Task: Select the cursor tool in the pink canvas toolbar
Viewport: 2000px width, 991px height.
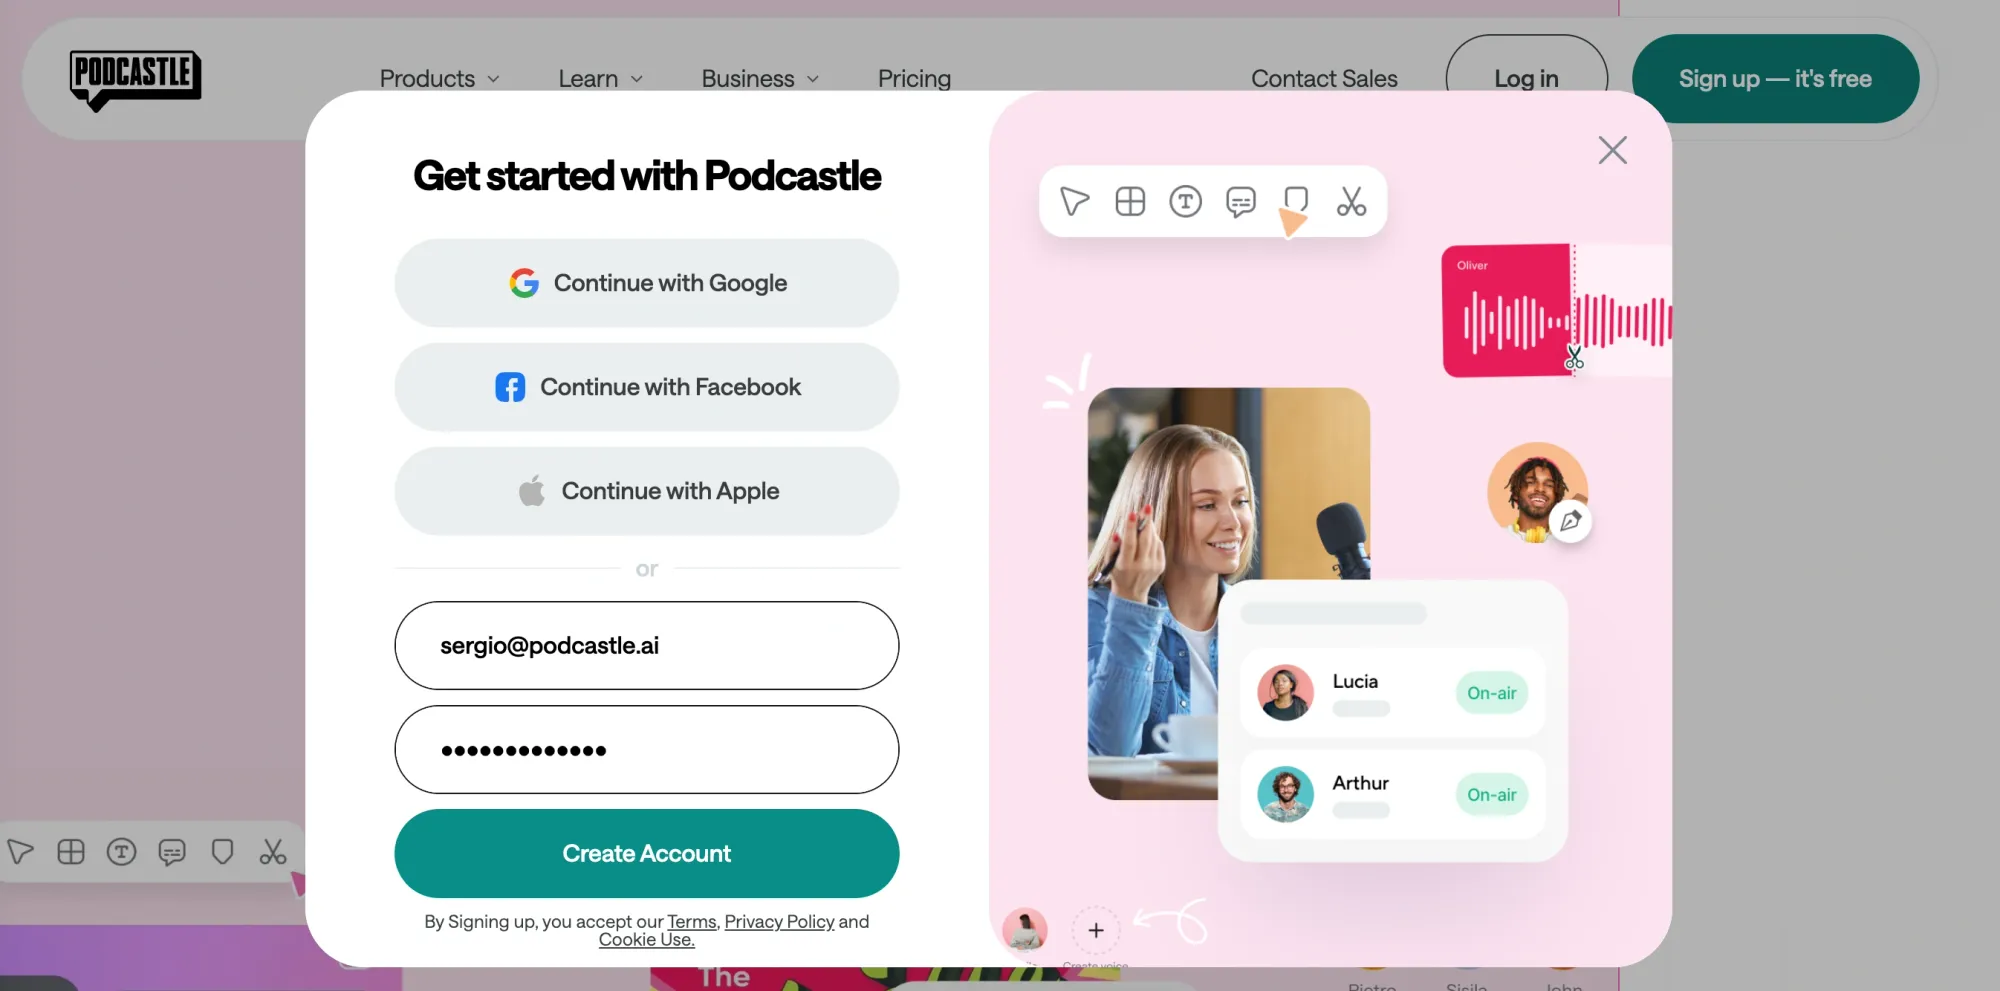Action: pos(1074,201)
